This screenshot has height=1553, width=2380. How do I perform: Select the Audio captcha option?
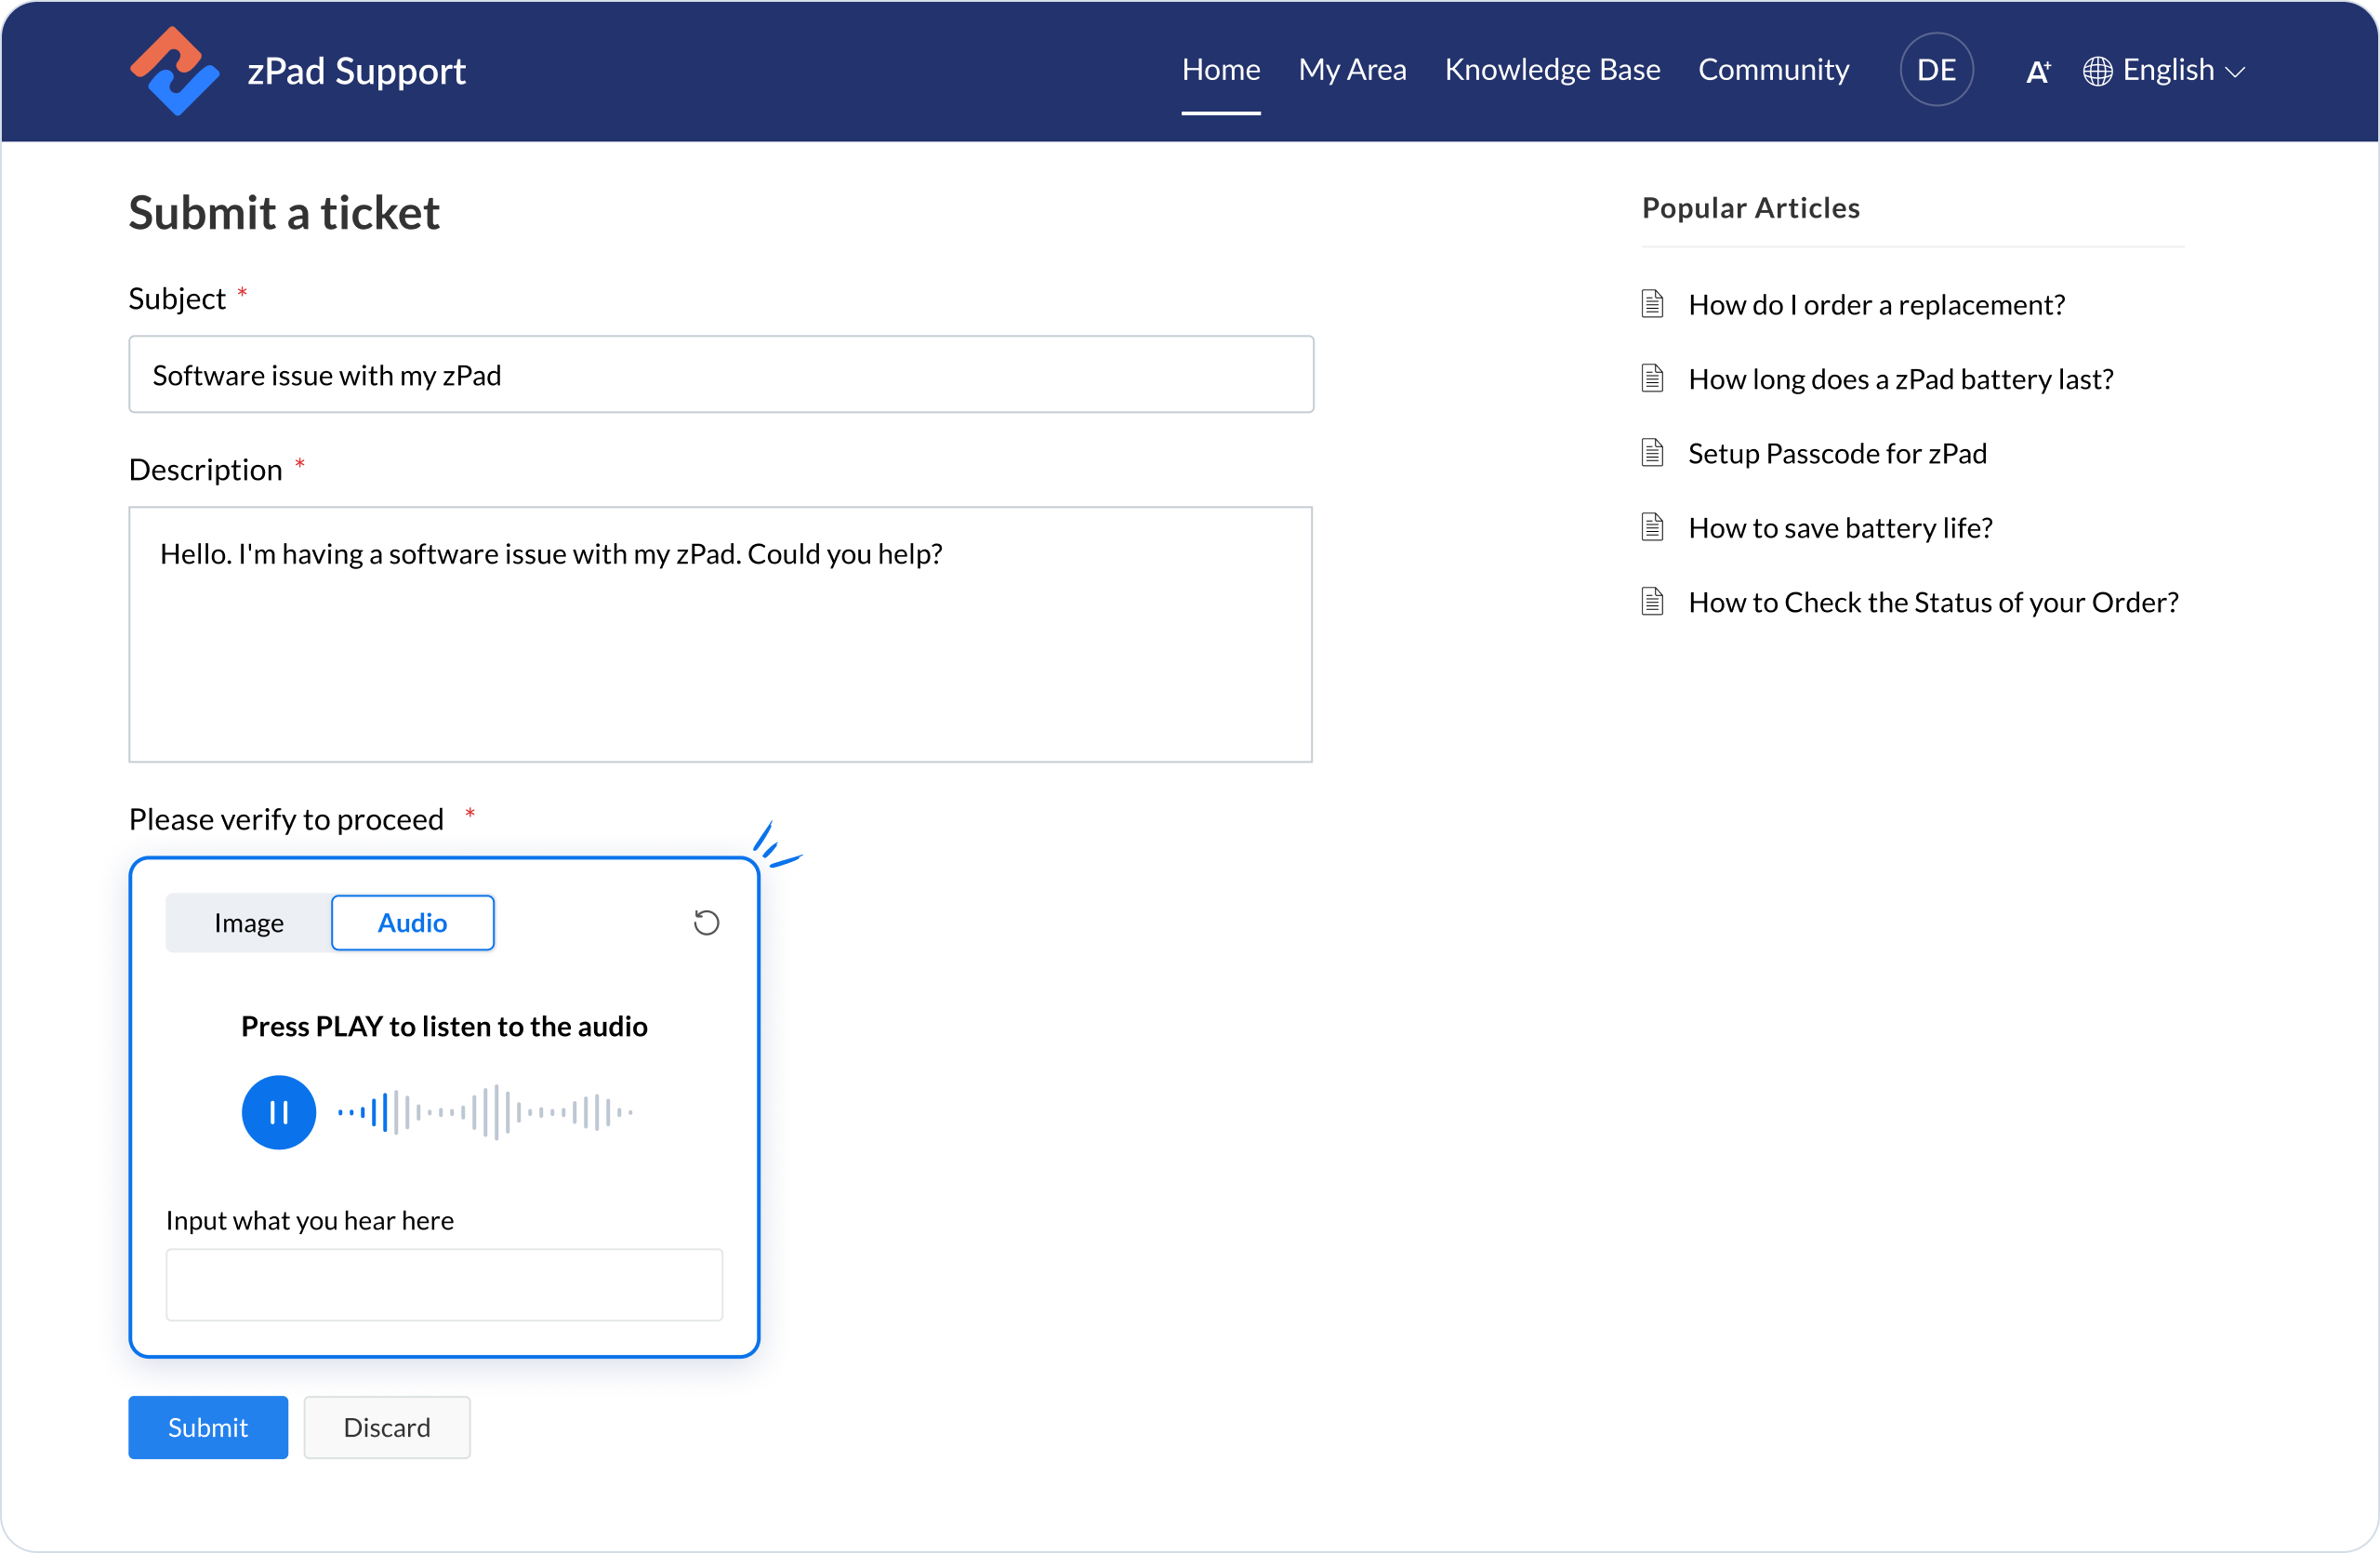tap(412, 922)
